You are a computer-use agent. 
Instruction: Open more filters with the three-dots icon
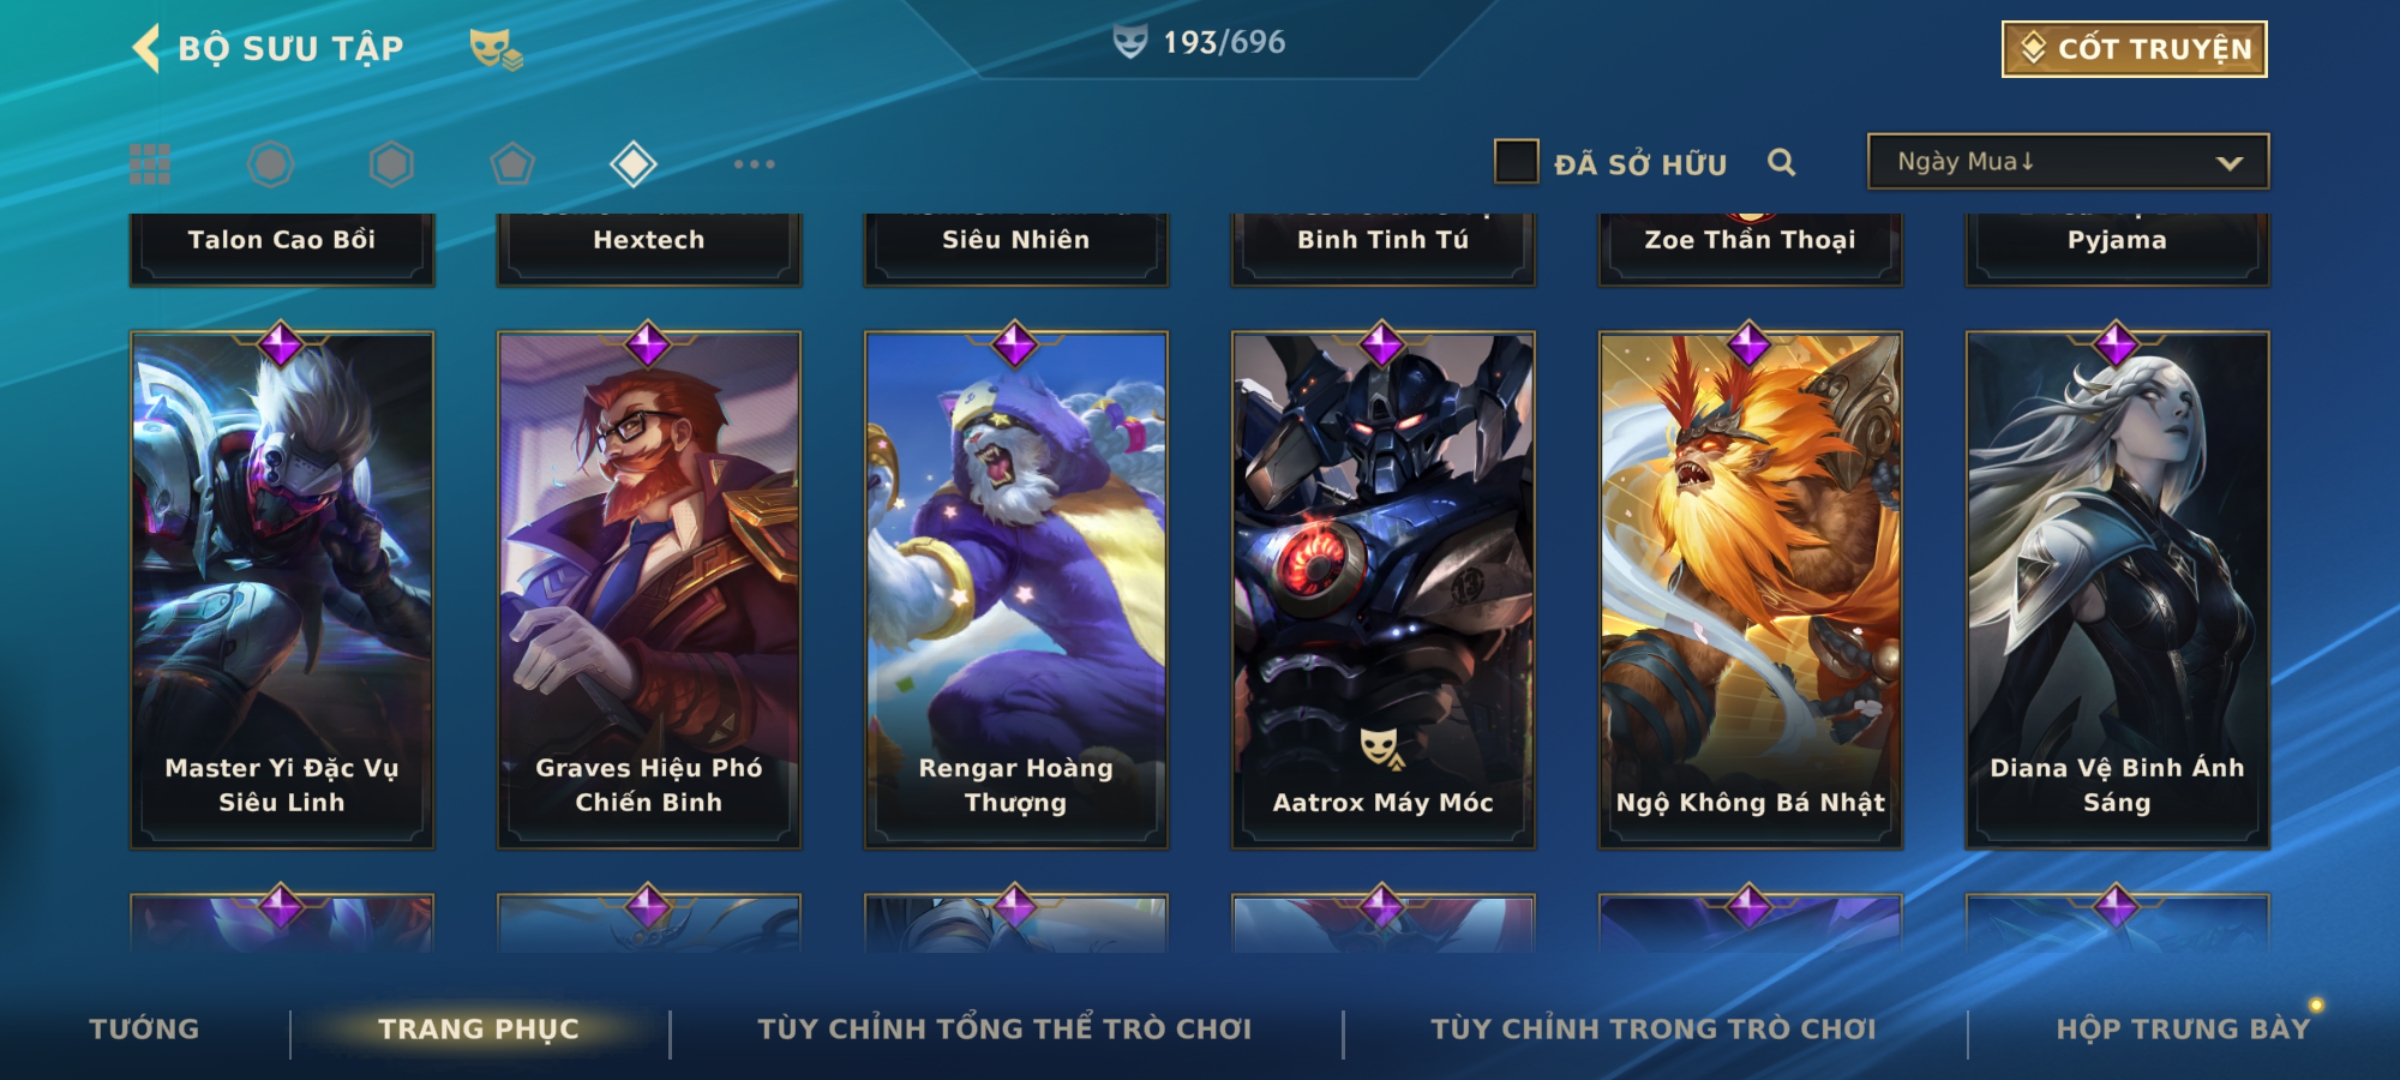click(754, 164)
